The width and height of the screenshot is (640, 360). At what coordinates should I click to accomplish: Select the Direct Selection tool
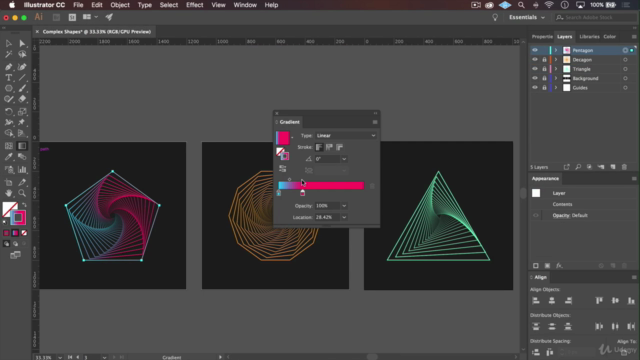click(x=22, y=43)
